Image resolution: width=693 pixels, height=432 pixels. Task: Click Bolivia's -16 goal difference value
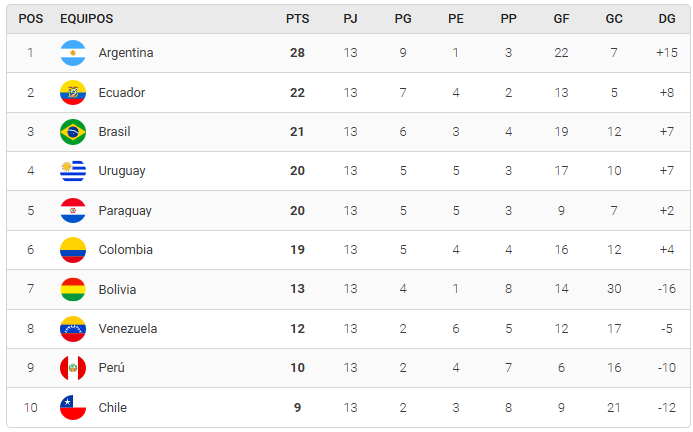point(667,290)
